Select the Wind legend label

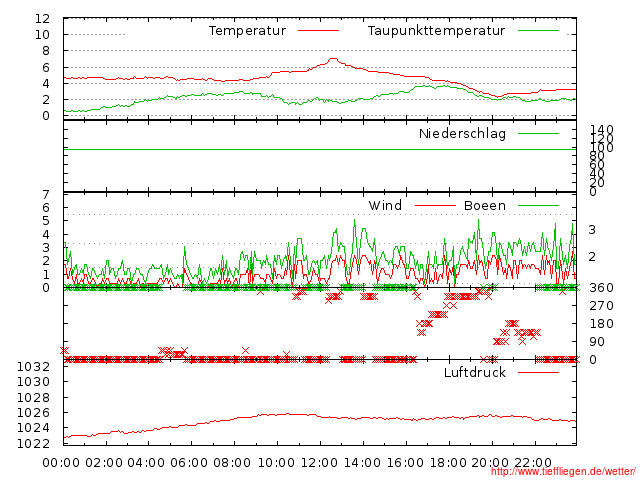pyautogui.click(x=385, y=205)
